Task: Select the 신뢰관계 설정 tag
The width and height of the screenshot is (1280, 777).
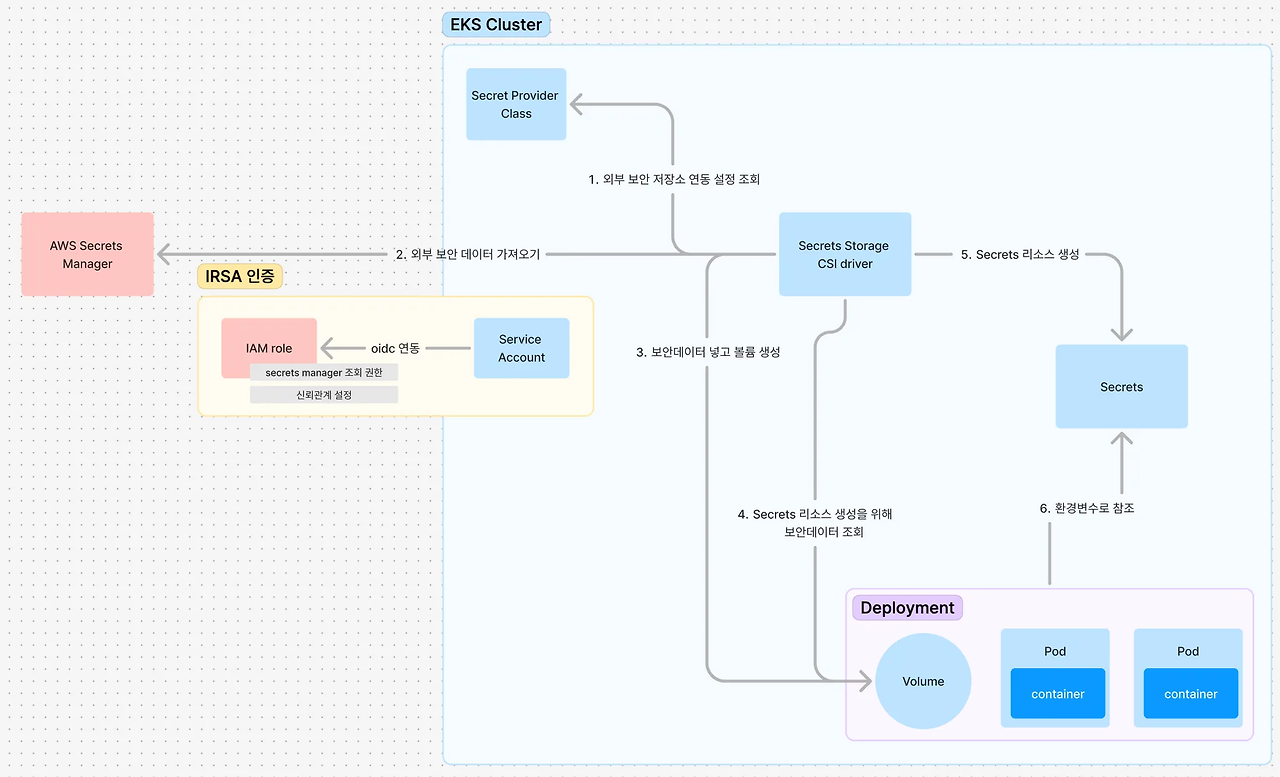Action: coord(323,393)
